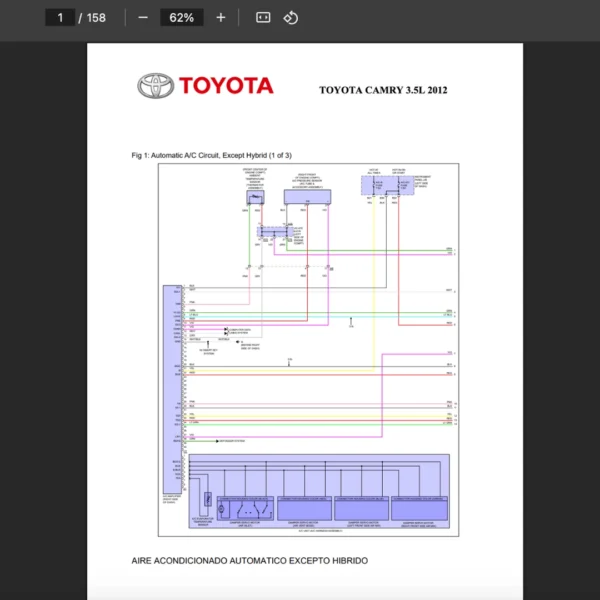This screenshot has width=600, height=600.
Task: Rotate the document with the rotate icon
Action: [291, 18]
